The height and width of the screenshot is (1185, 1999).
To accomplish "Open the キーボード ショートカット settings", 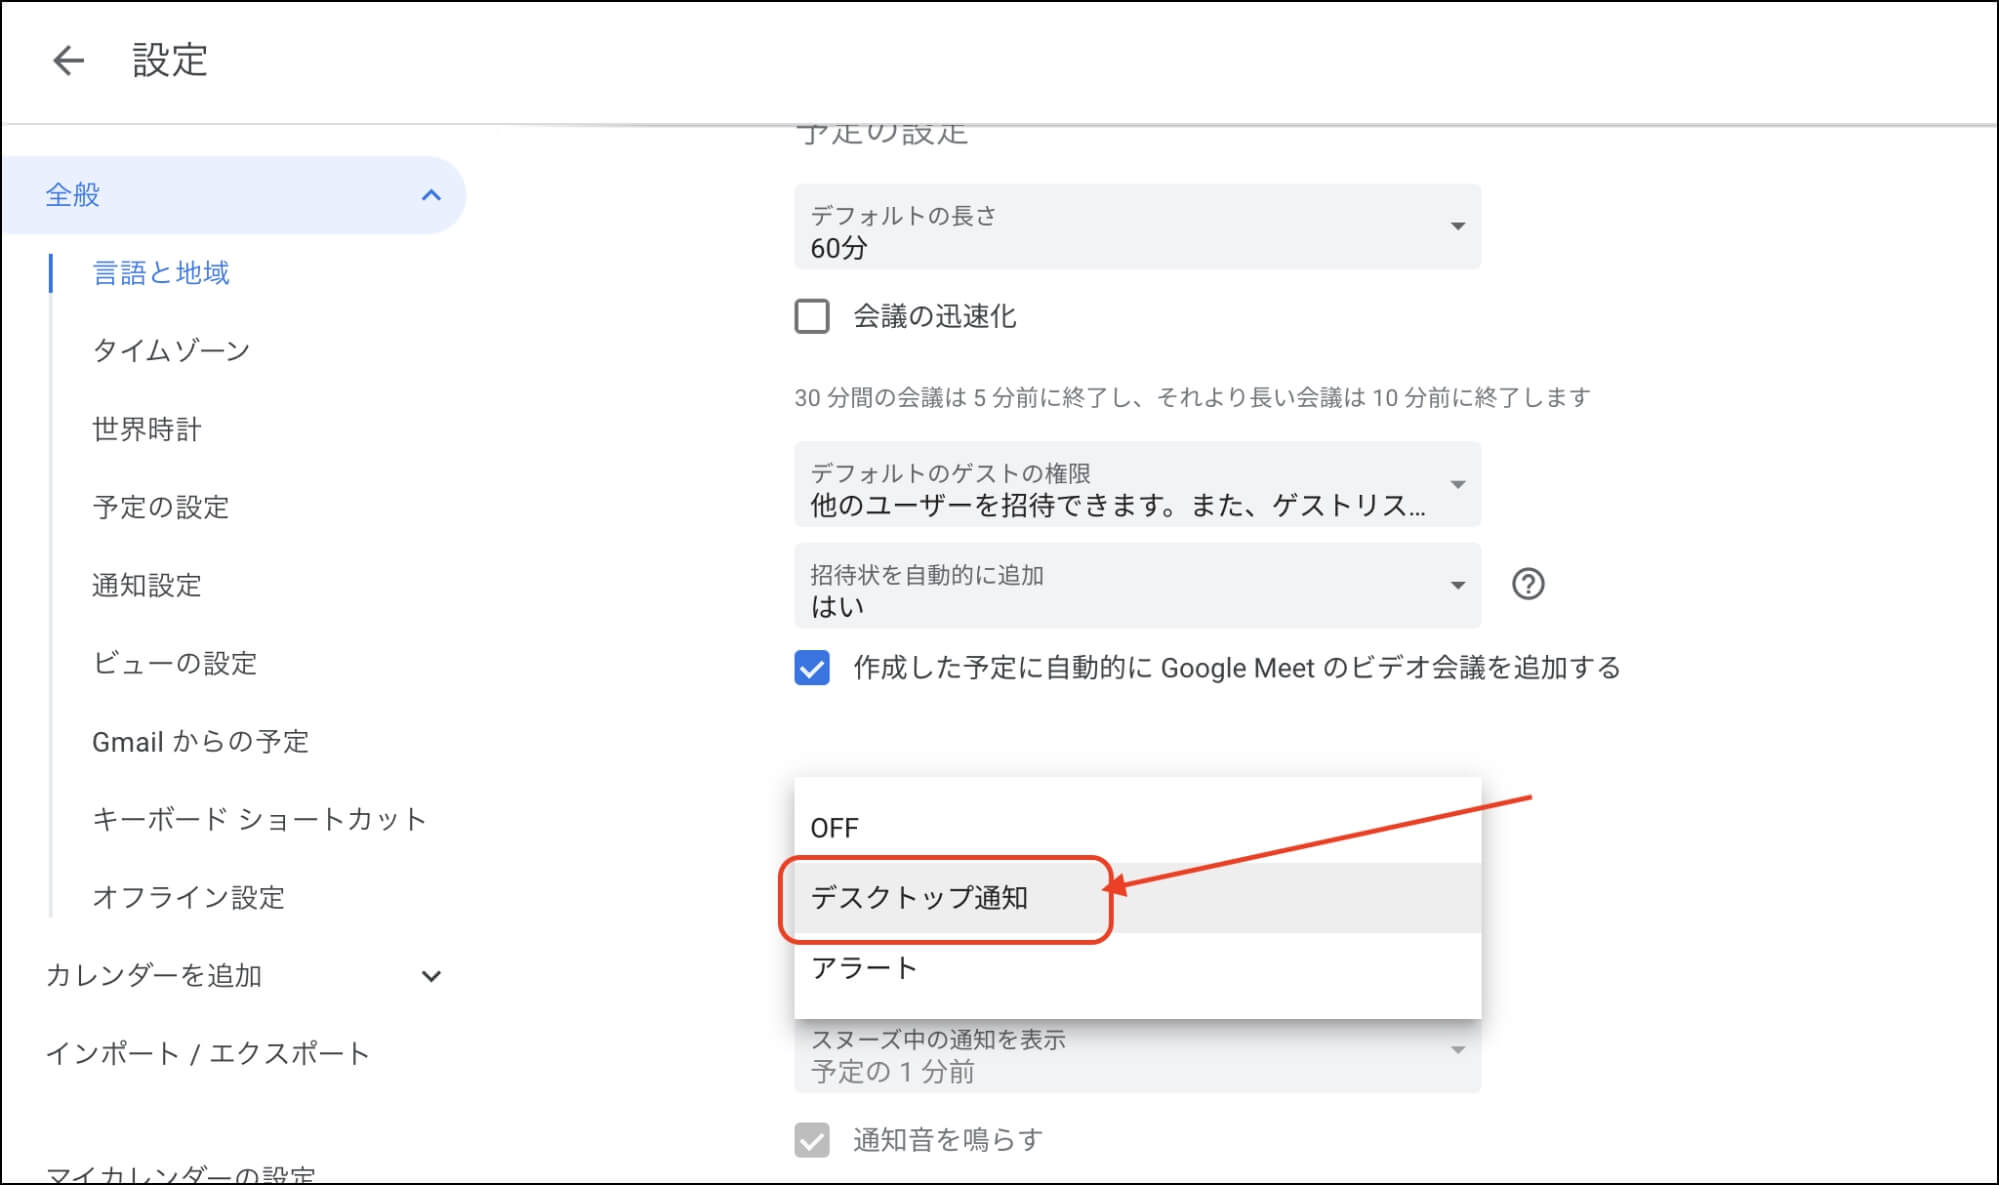I will (x=258, y=819).
